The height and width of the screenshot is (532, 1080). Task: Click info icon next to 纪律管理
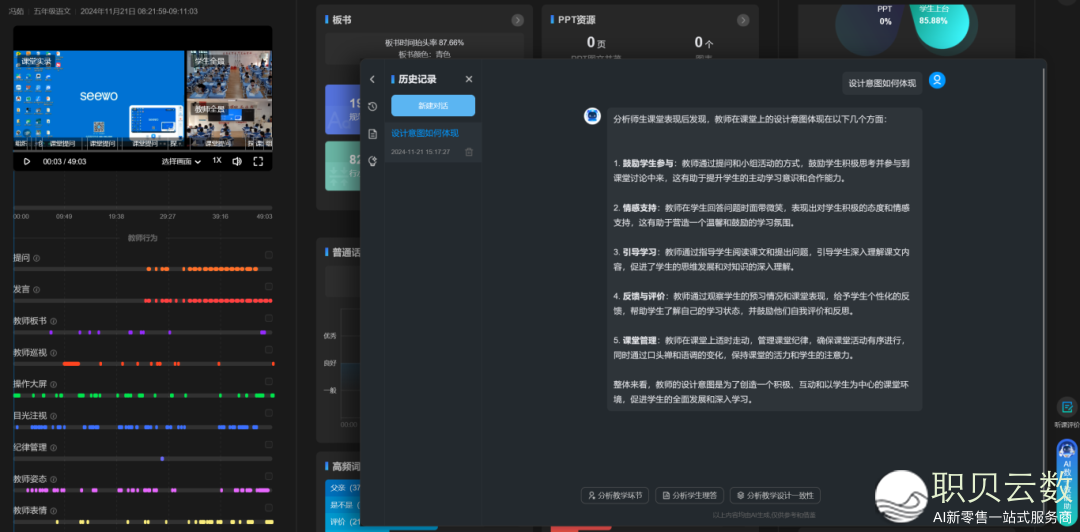(x=54, y=448)
